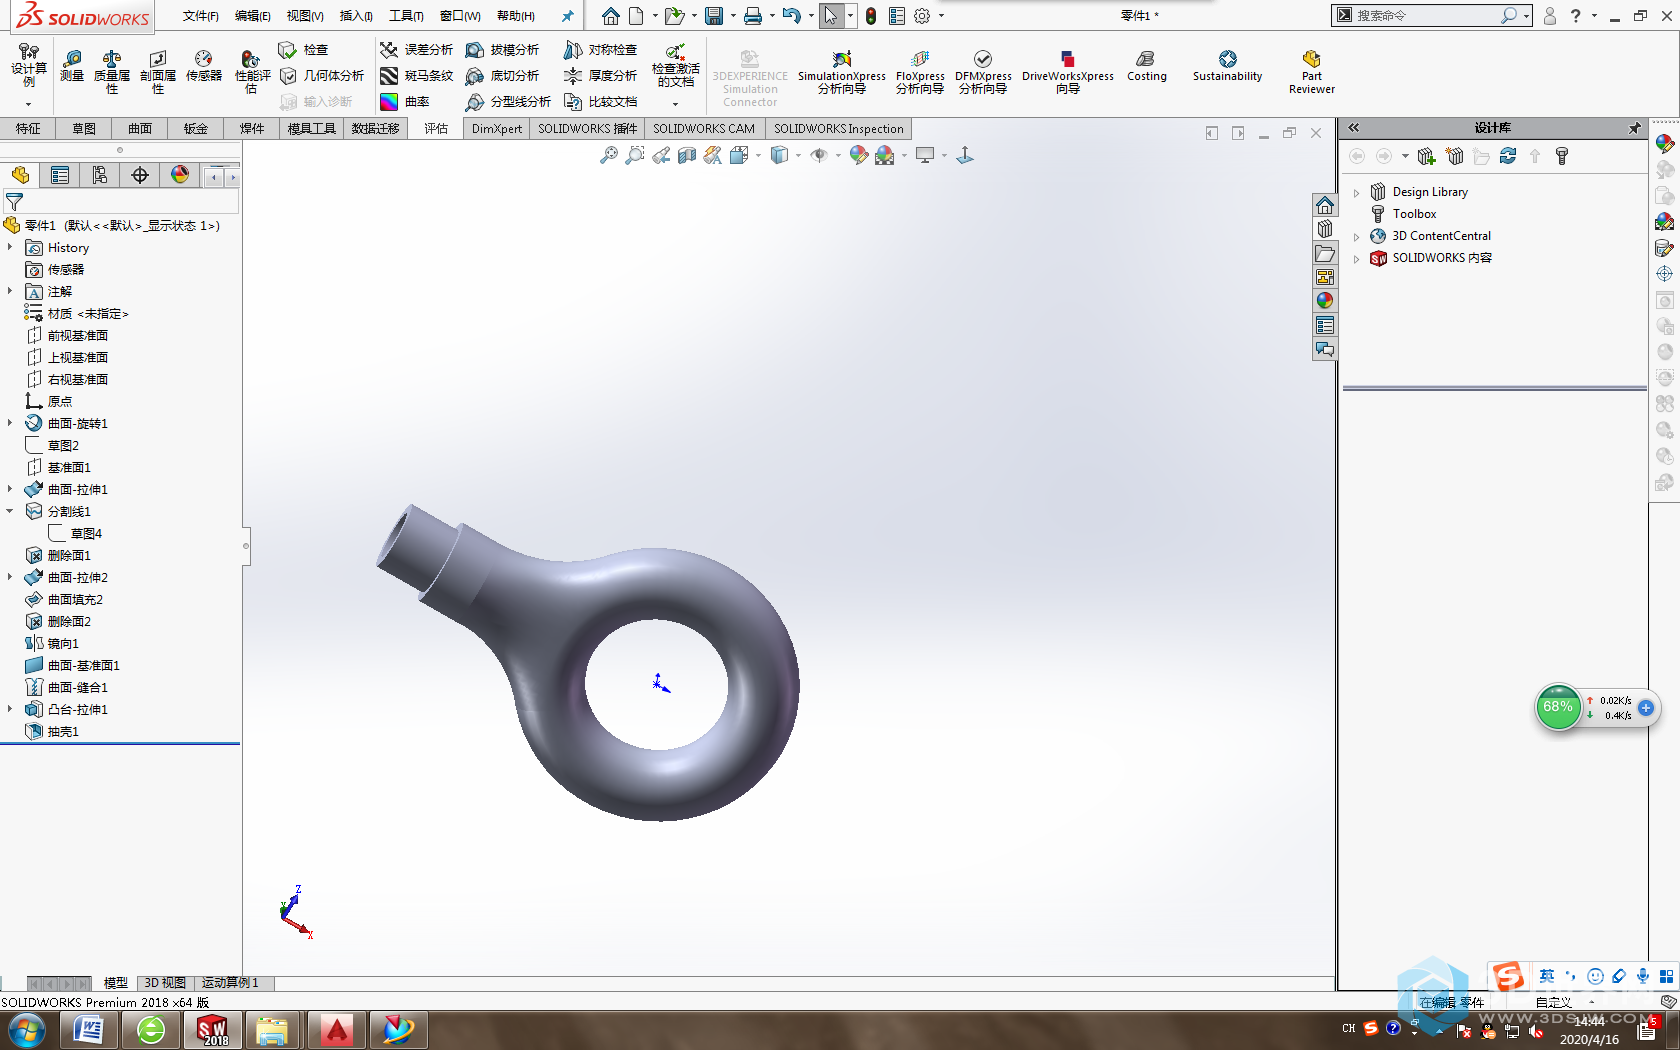Open FloXpress analysis wizard

(x=920, y=72)
